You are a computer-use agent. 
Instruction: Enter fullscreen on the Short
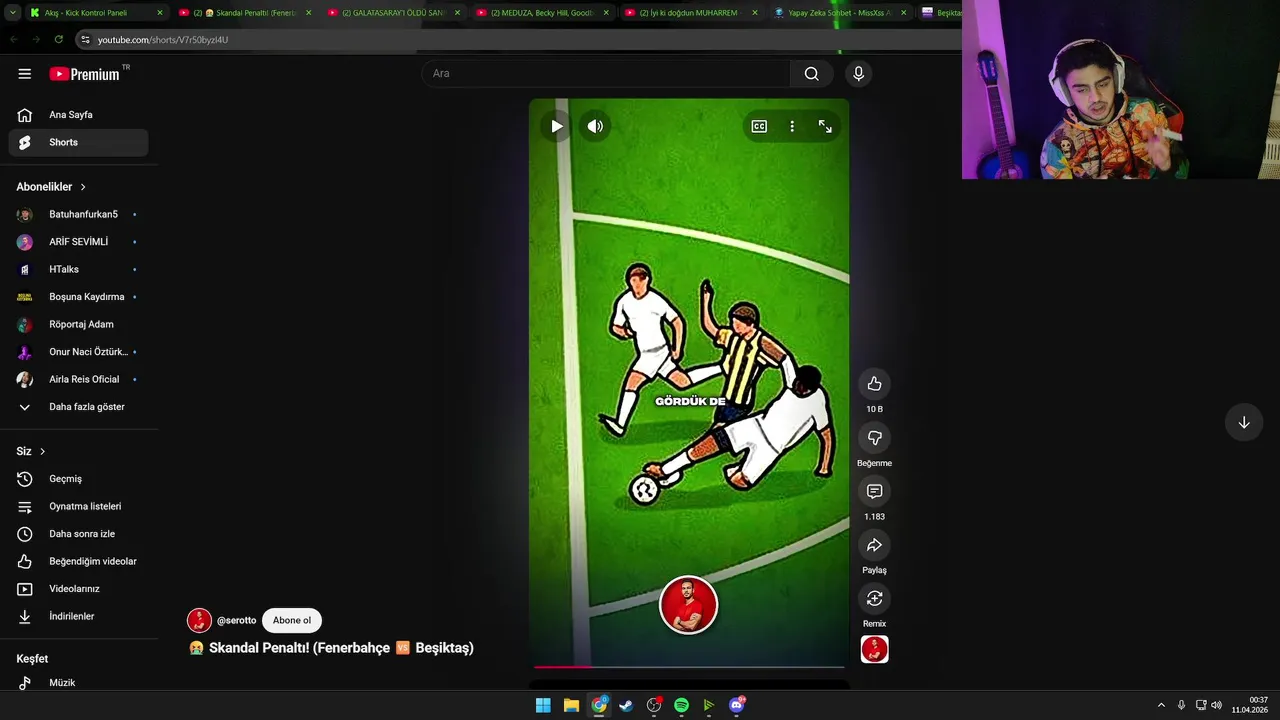coord(825,126)
